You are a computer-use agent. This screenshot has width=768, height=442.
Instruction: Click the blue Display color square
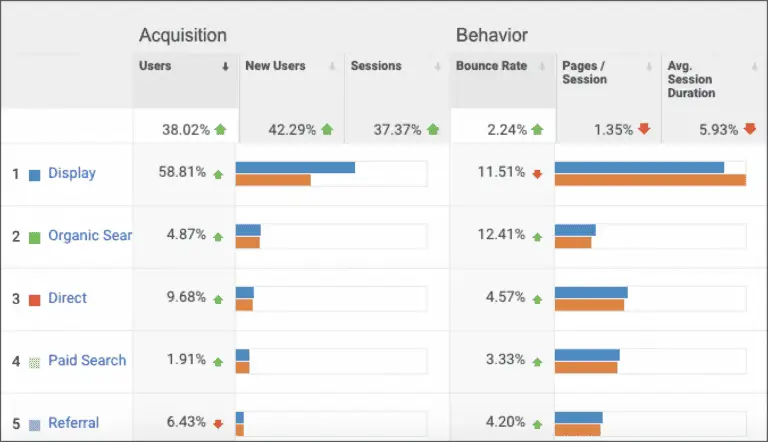click(34, 175)
